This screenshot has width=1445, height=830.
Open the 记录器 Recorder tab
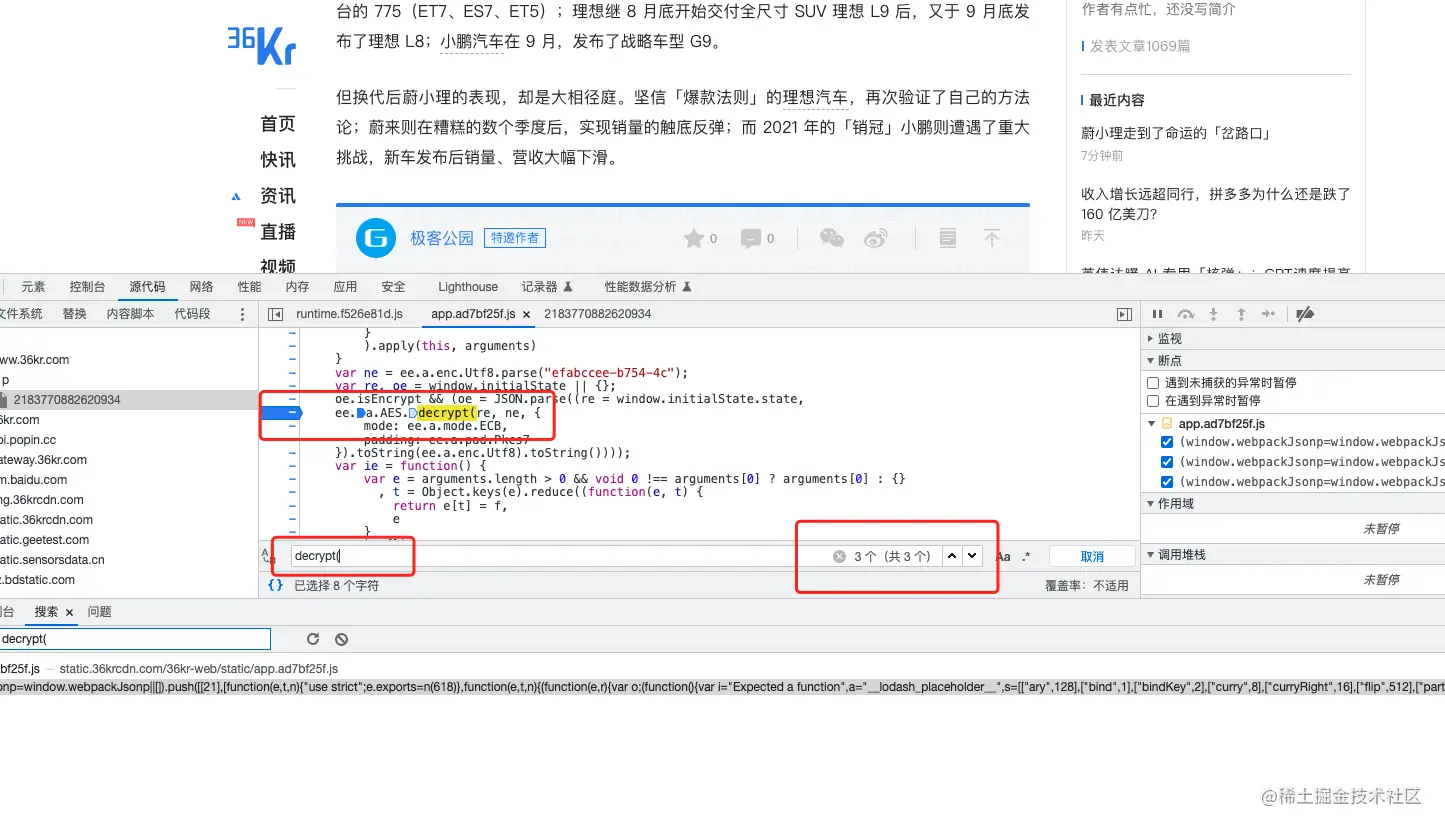[547, 287]
